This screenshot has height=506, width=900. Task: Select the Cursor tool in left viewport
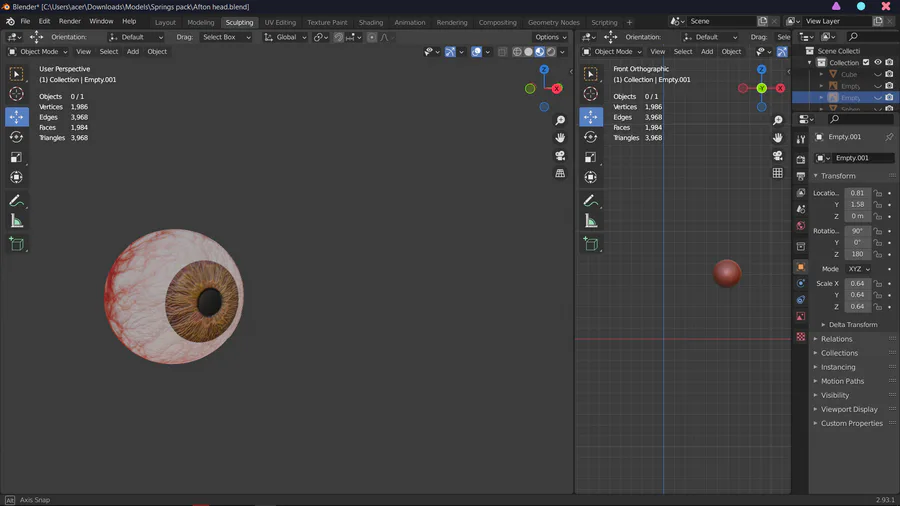pos(16,94)
